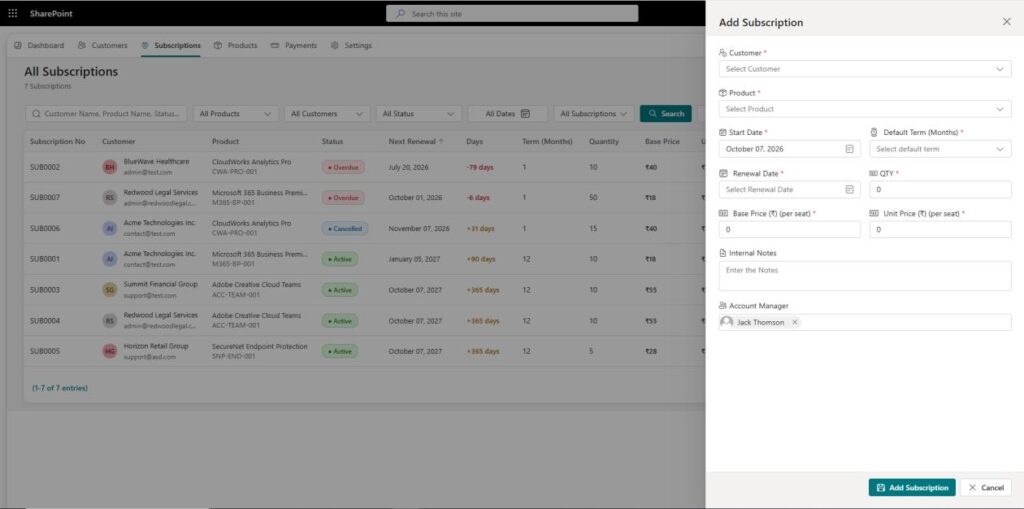This screenshot has height=509, width=1024.
Task: Click the Default Term label clock icon
Action: pyautogui.click(x=874, y=132)
